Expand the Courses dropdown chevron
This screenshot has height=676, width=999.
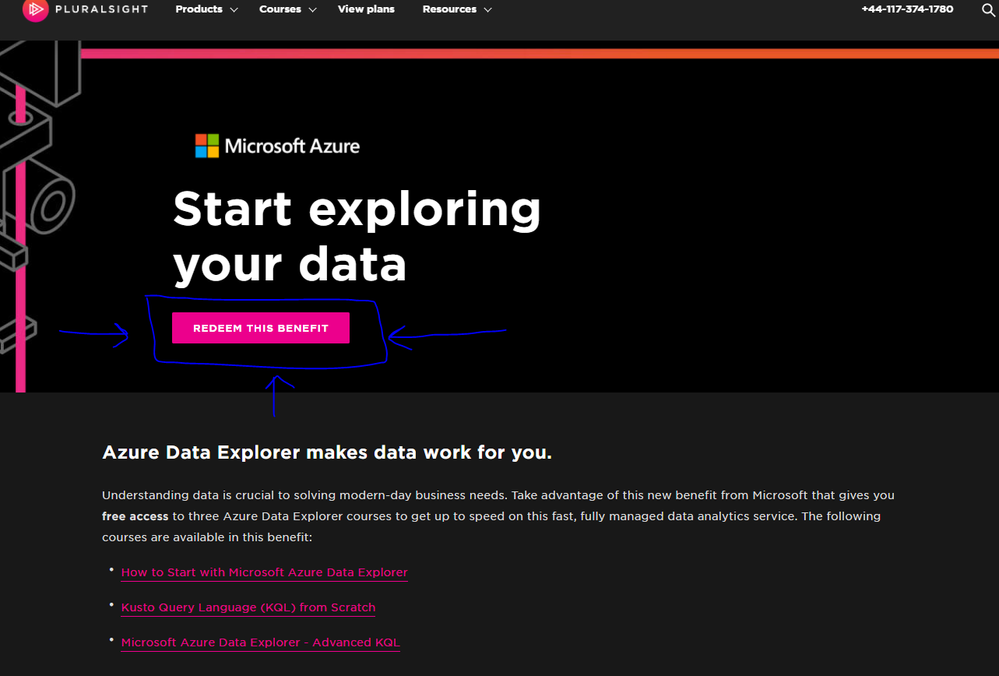[x=312, y=10]
